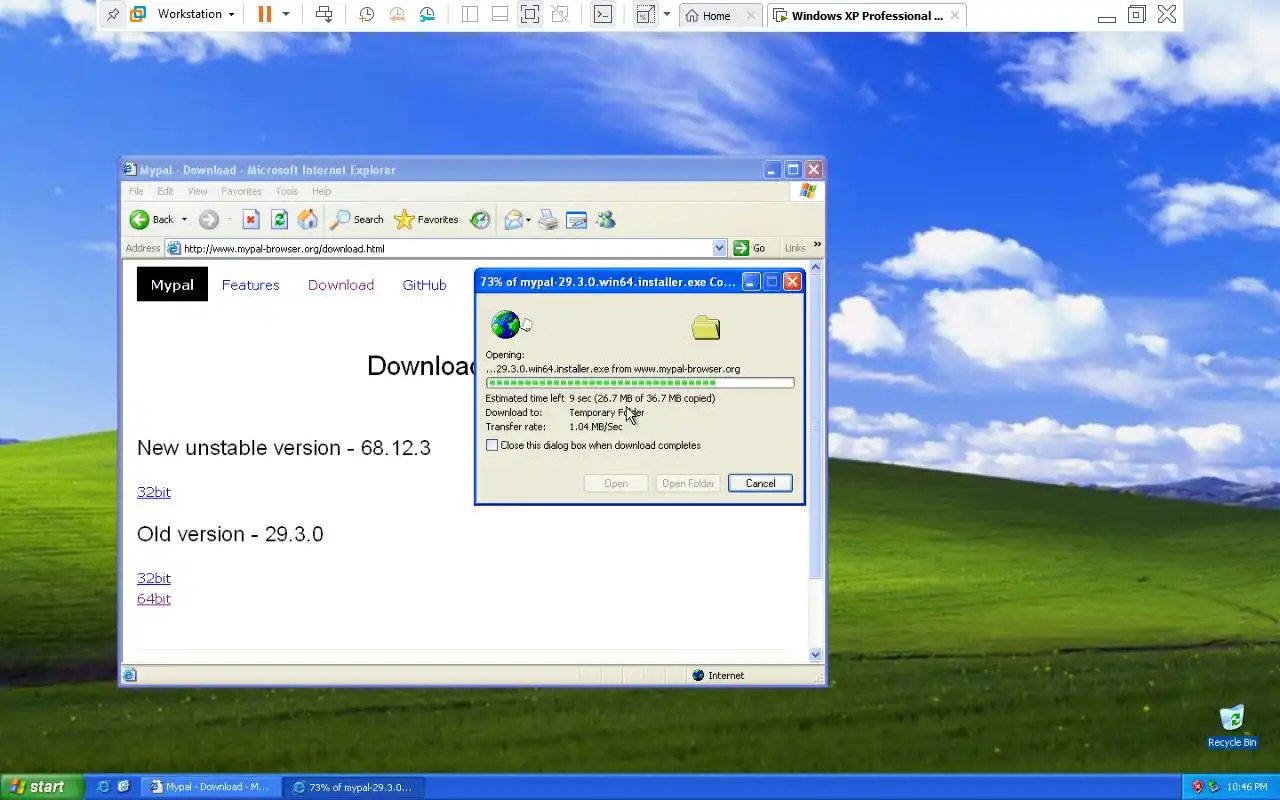The height and width of the screenshot is (800, 1280).
Task: Select the Windows XP Professional tab
Action: coord(866,15)
